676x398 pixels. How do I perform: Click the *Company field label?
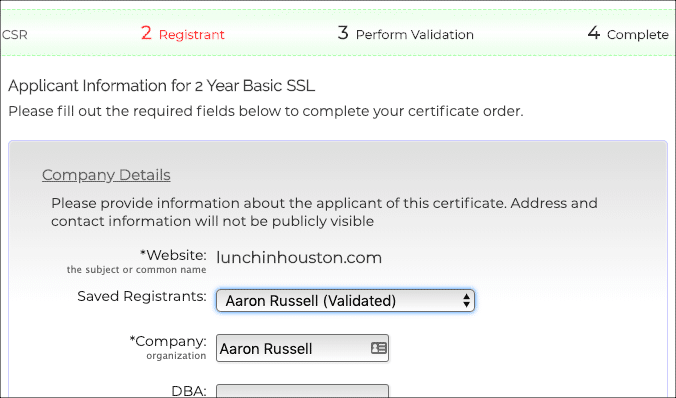[168, 341]
